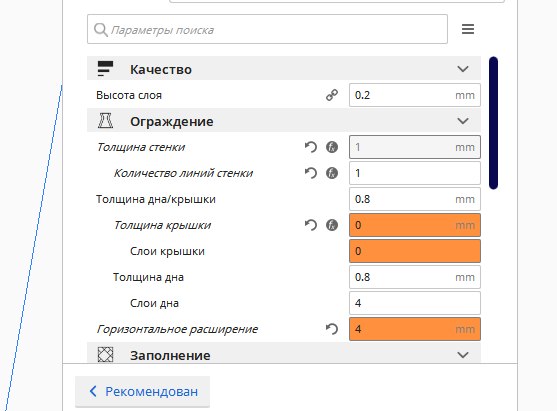This screenshot has width=557, height=411.
Task: Edit the Слои дна value 4
Action: click(415, 303)
